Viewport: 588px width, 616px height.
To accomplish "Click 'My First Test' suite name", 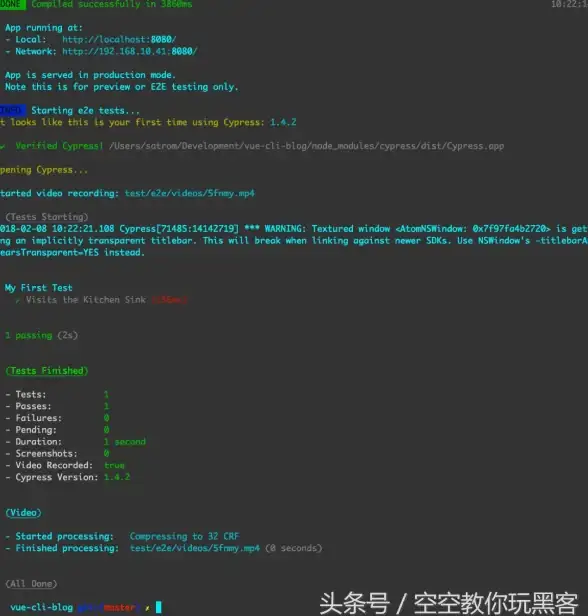I will pos(38,288).
